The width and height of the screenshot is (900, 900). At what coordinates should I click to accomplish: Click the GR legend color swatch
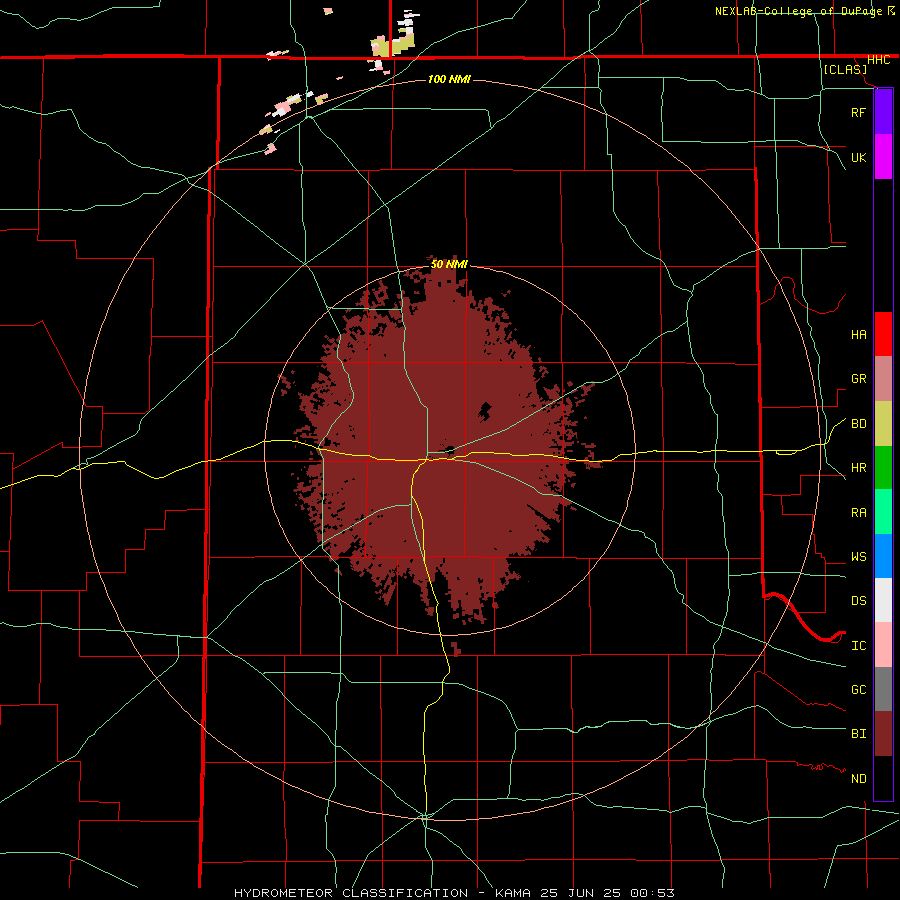pos(883,378)
